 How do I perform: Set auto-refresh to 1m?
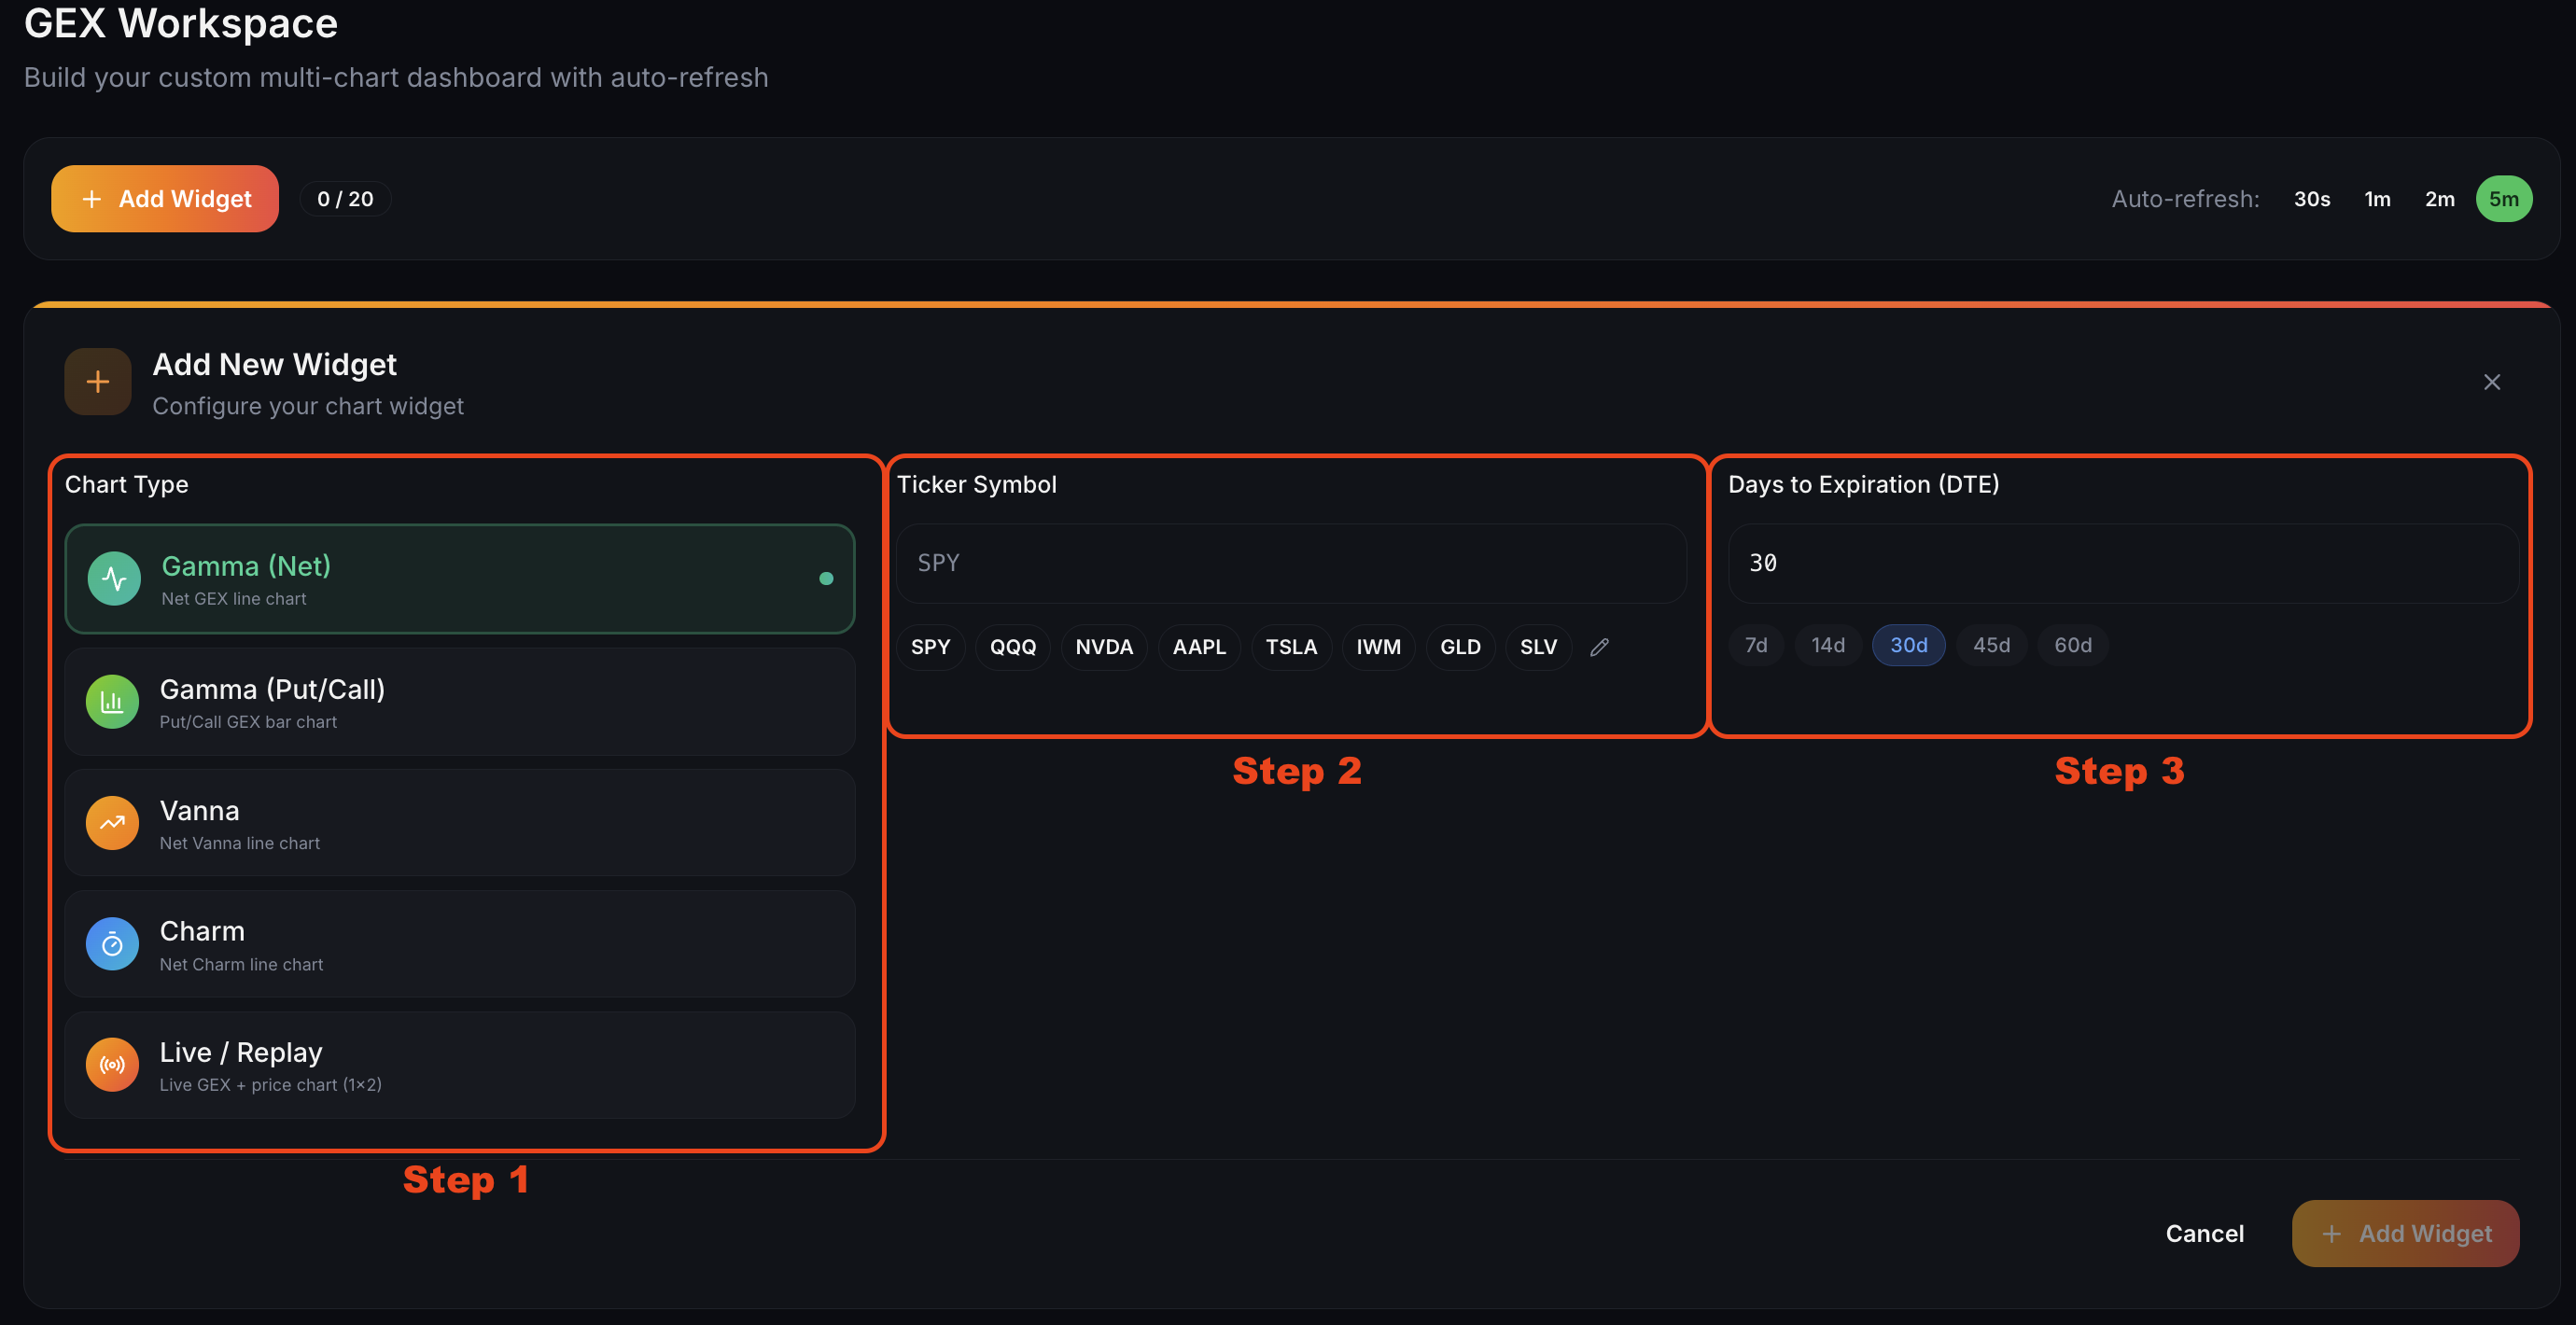[x=2377, y=199]
